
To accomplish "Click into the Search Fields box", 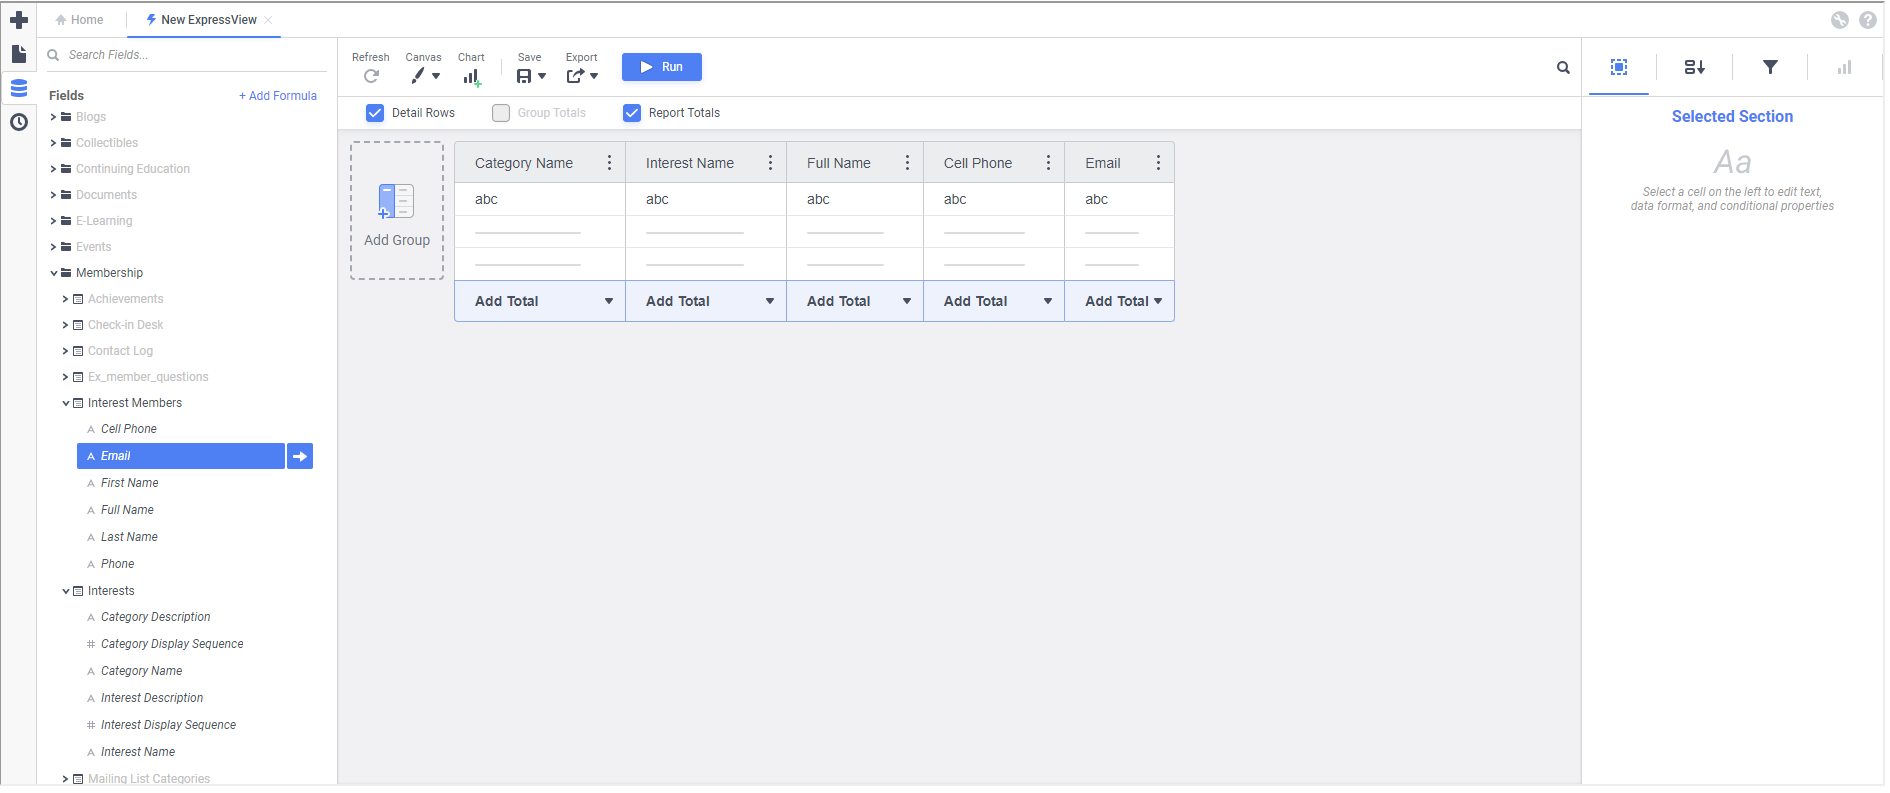I will pos(190,55).
